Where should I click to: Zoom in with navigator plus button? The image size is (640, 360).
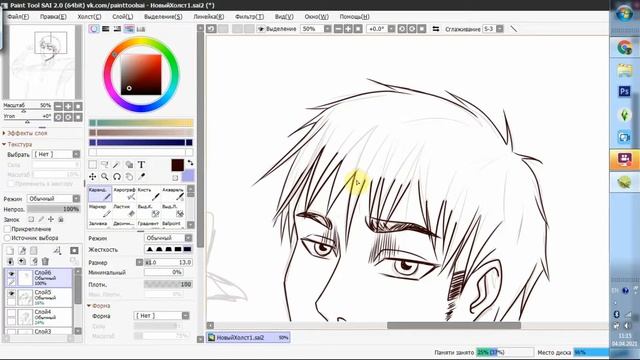pos(68,107)
